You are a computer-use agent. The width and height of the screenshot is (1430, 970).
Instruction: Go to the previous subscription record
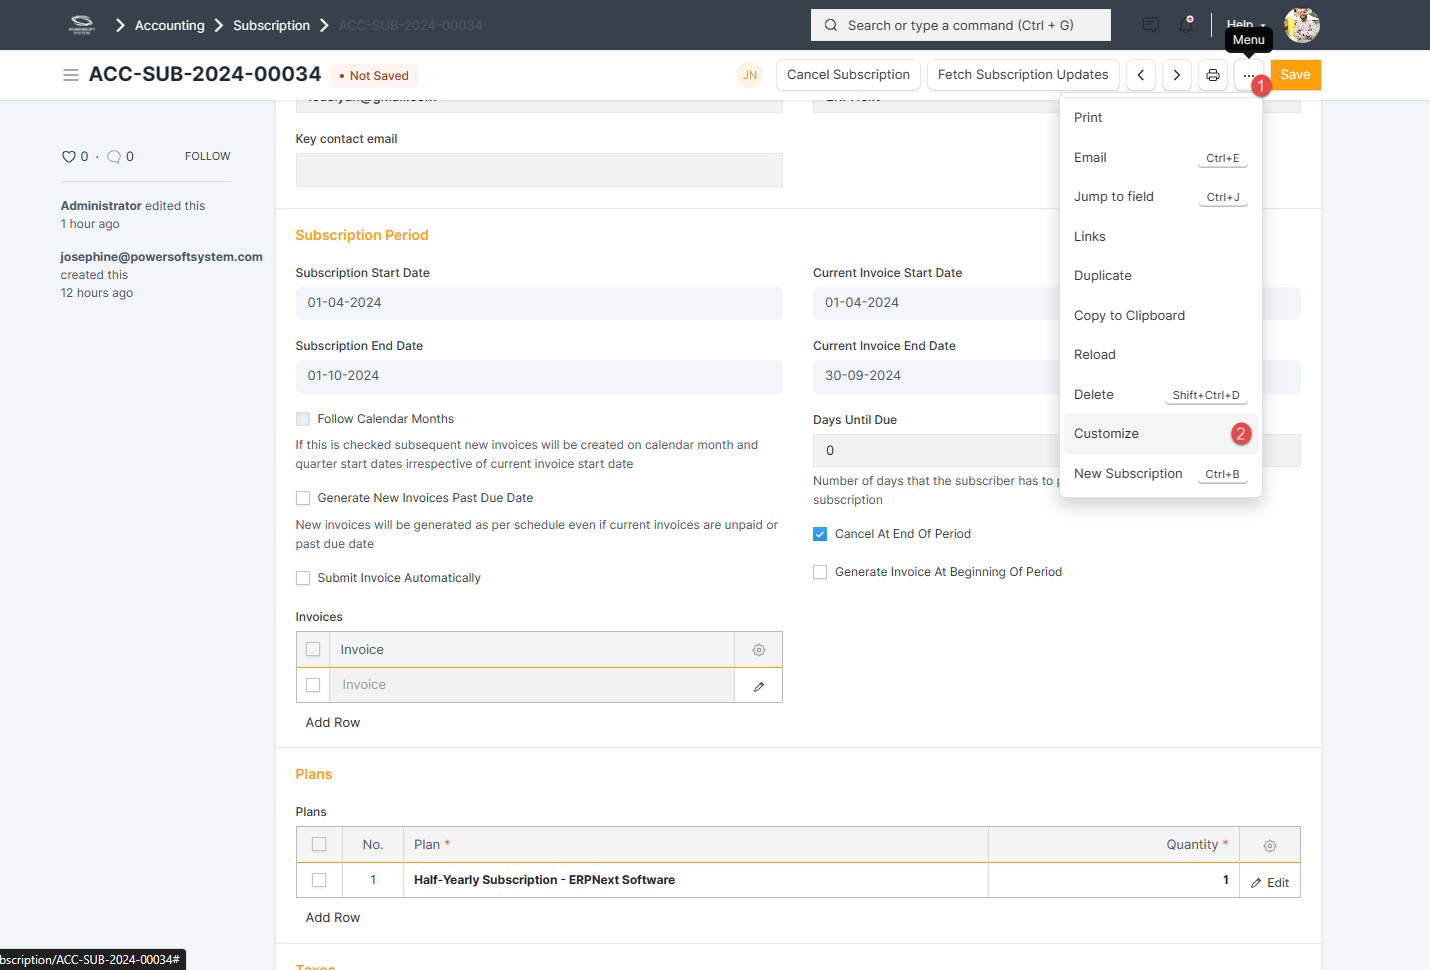[x=1141, y=75]
